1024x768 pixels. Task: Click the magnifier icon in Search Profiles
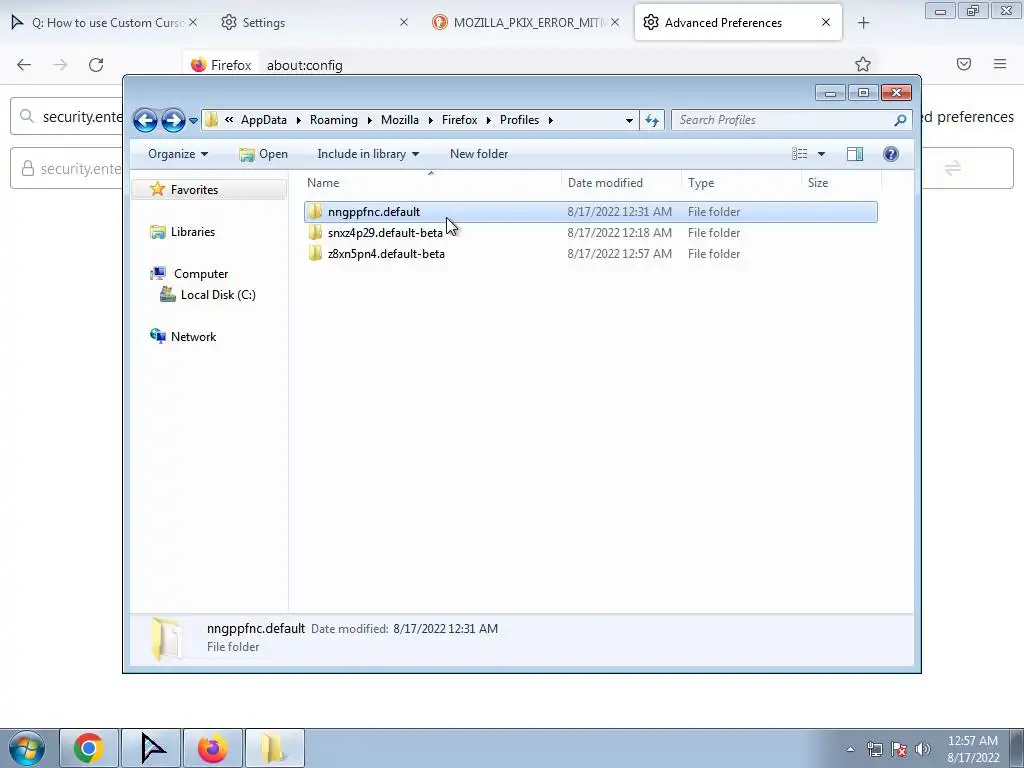900,120
